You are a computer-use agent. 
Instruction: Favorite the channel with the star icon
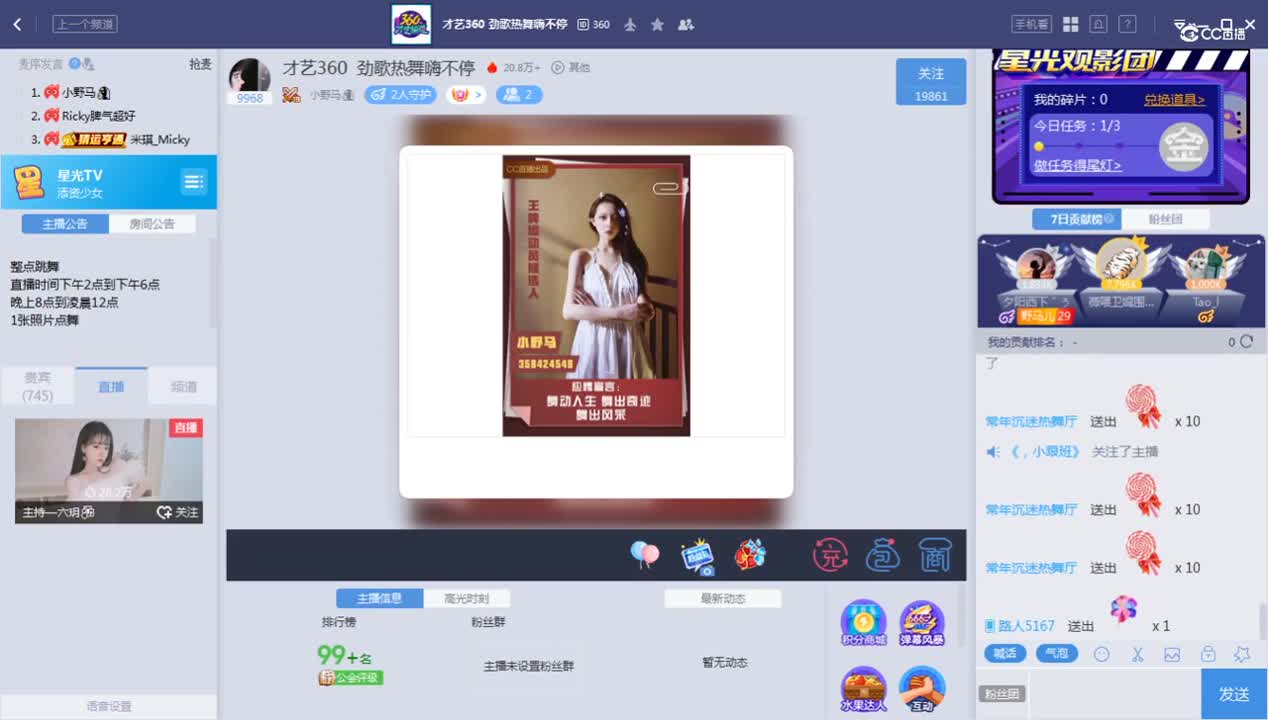657,24
